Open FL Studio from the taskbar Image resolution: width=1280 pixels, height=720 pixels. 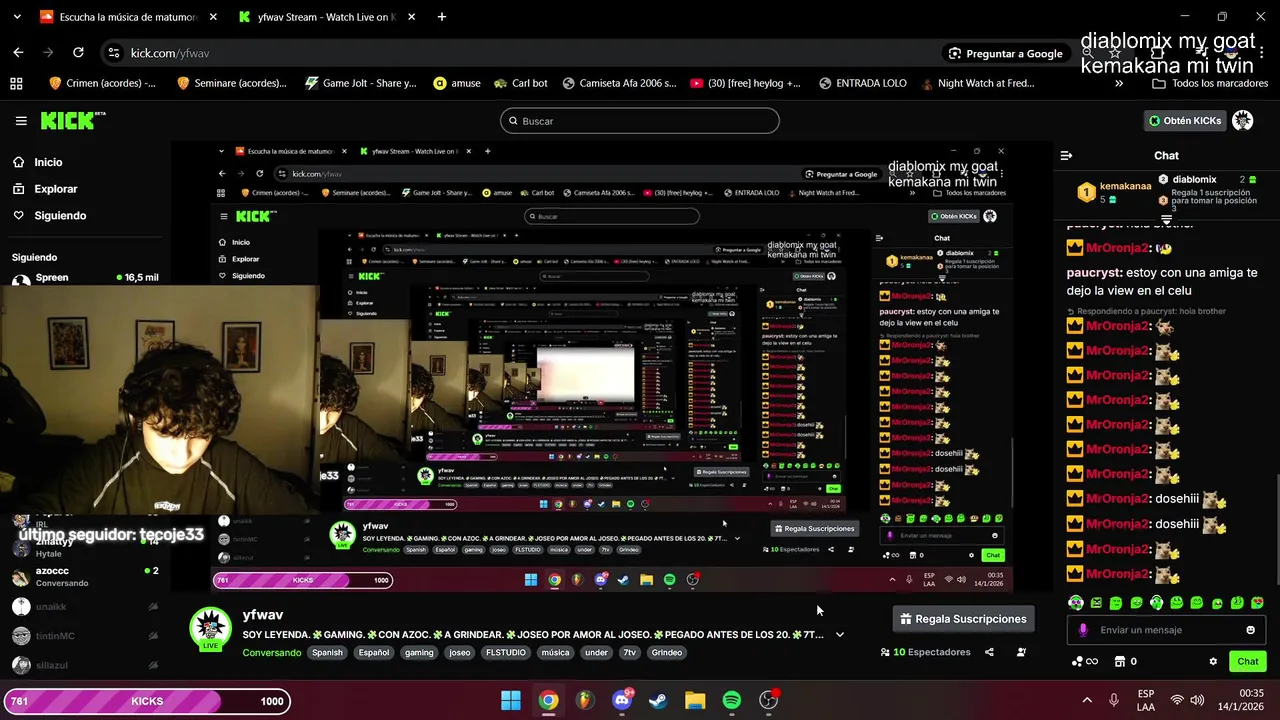(x=585, y=701)
